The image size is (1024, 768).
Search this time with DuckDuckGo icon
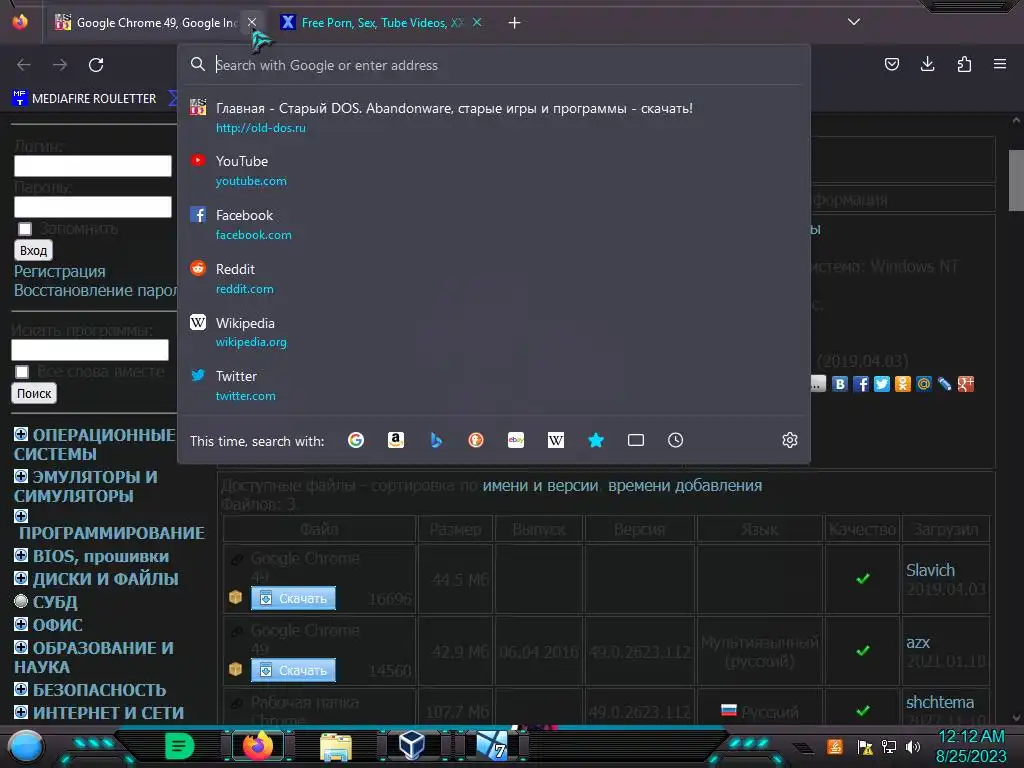point(475,440)
